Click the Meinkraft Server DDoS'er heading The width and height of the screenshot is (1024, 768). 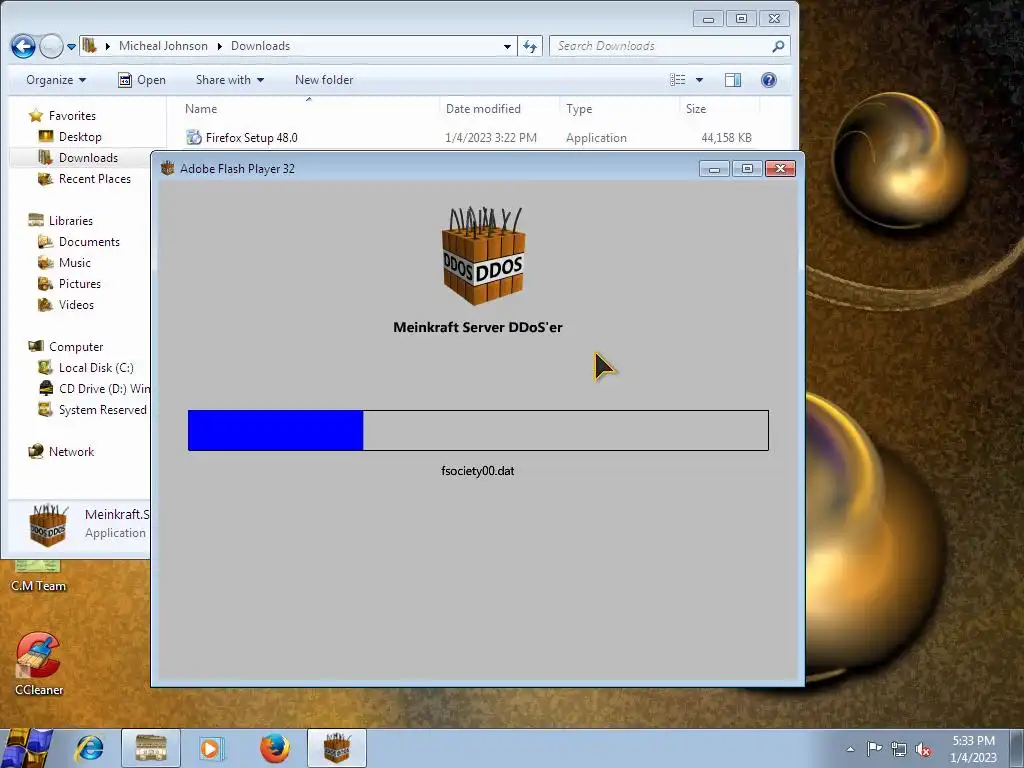(477, 327)
